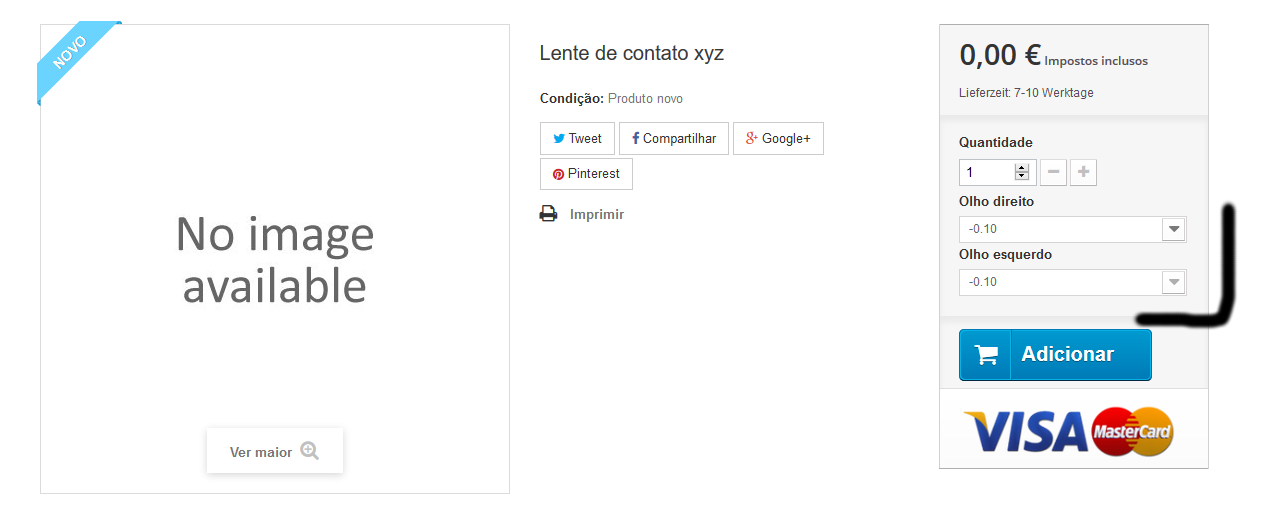Click the VISA logo
The width and height of the screenshot is (1266, 522).
click(x=1026, y=432)
